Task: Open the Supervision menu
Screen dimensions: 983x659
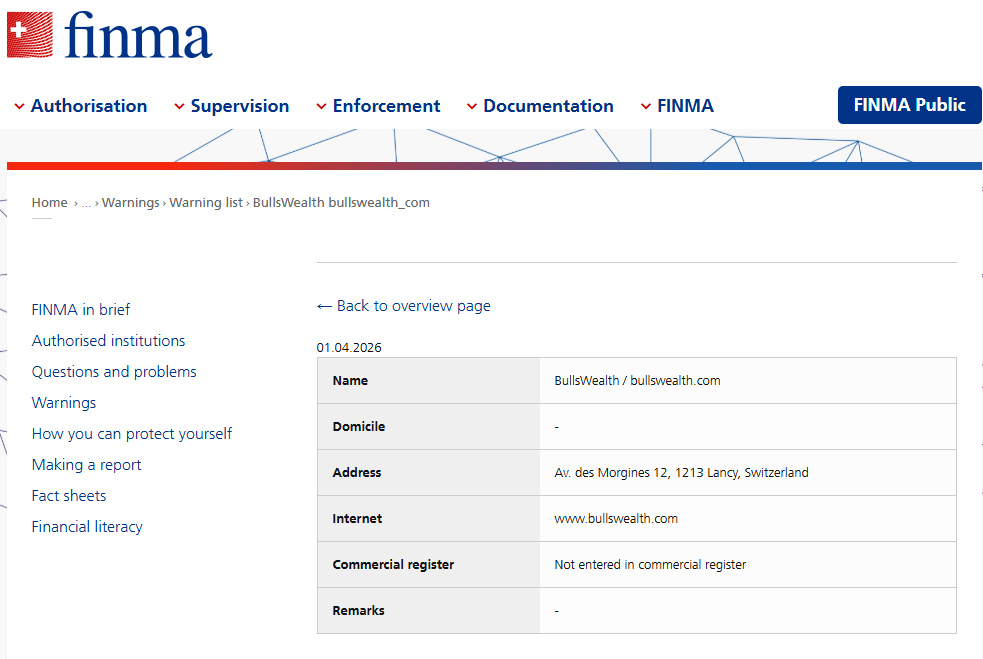Action: [x=239, y=106]
